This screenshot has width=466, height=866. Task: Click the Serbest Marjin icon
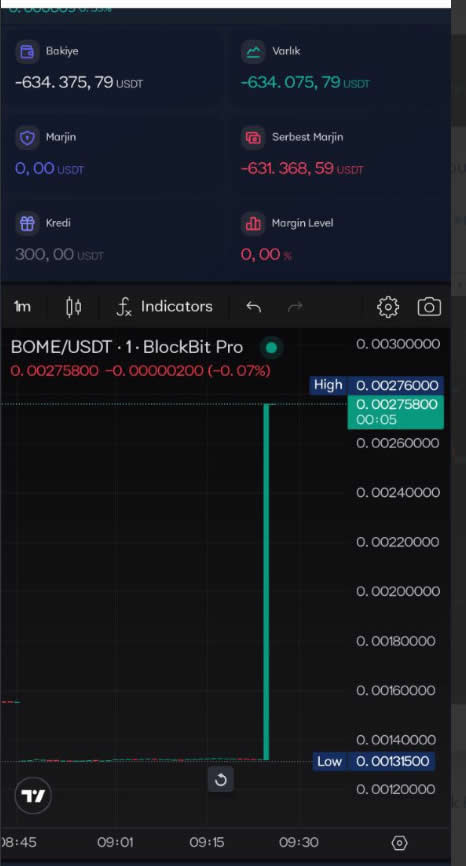point(253,138)
